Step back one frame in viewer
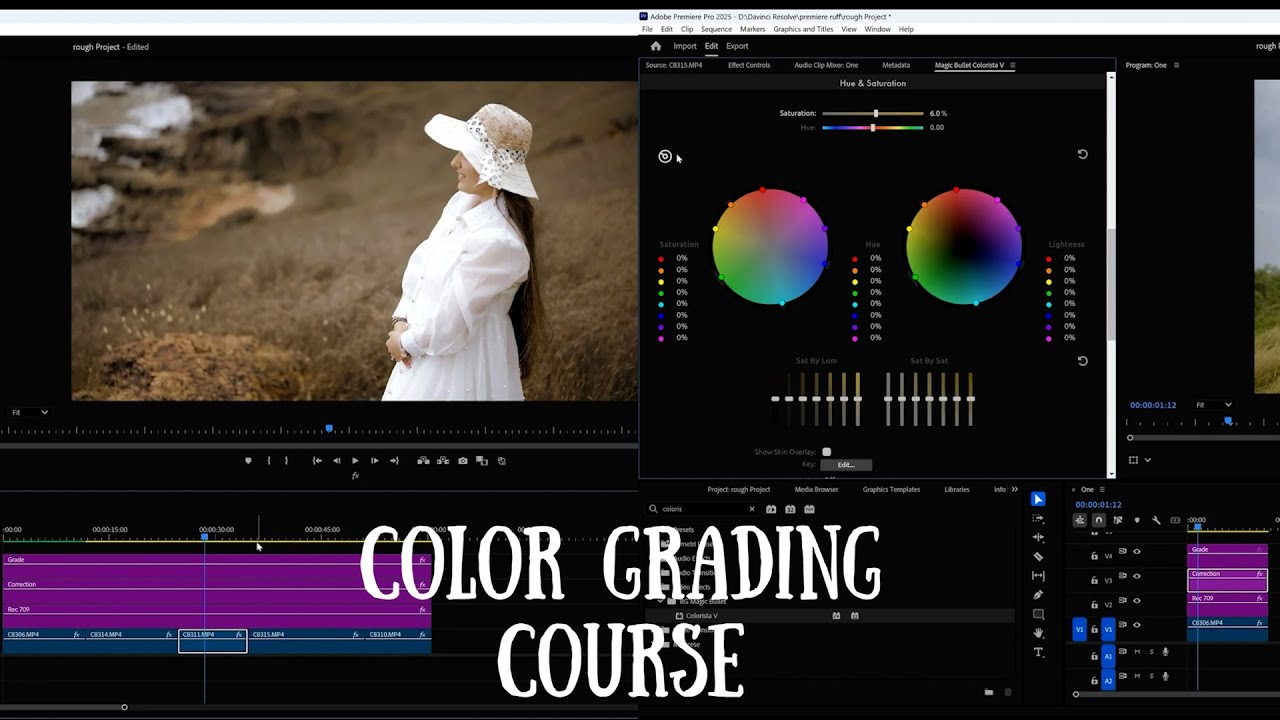The width and height of the screenshot is (1280, 720). pyautogui.click(x=336, y=461)
